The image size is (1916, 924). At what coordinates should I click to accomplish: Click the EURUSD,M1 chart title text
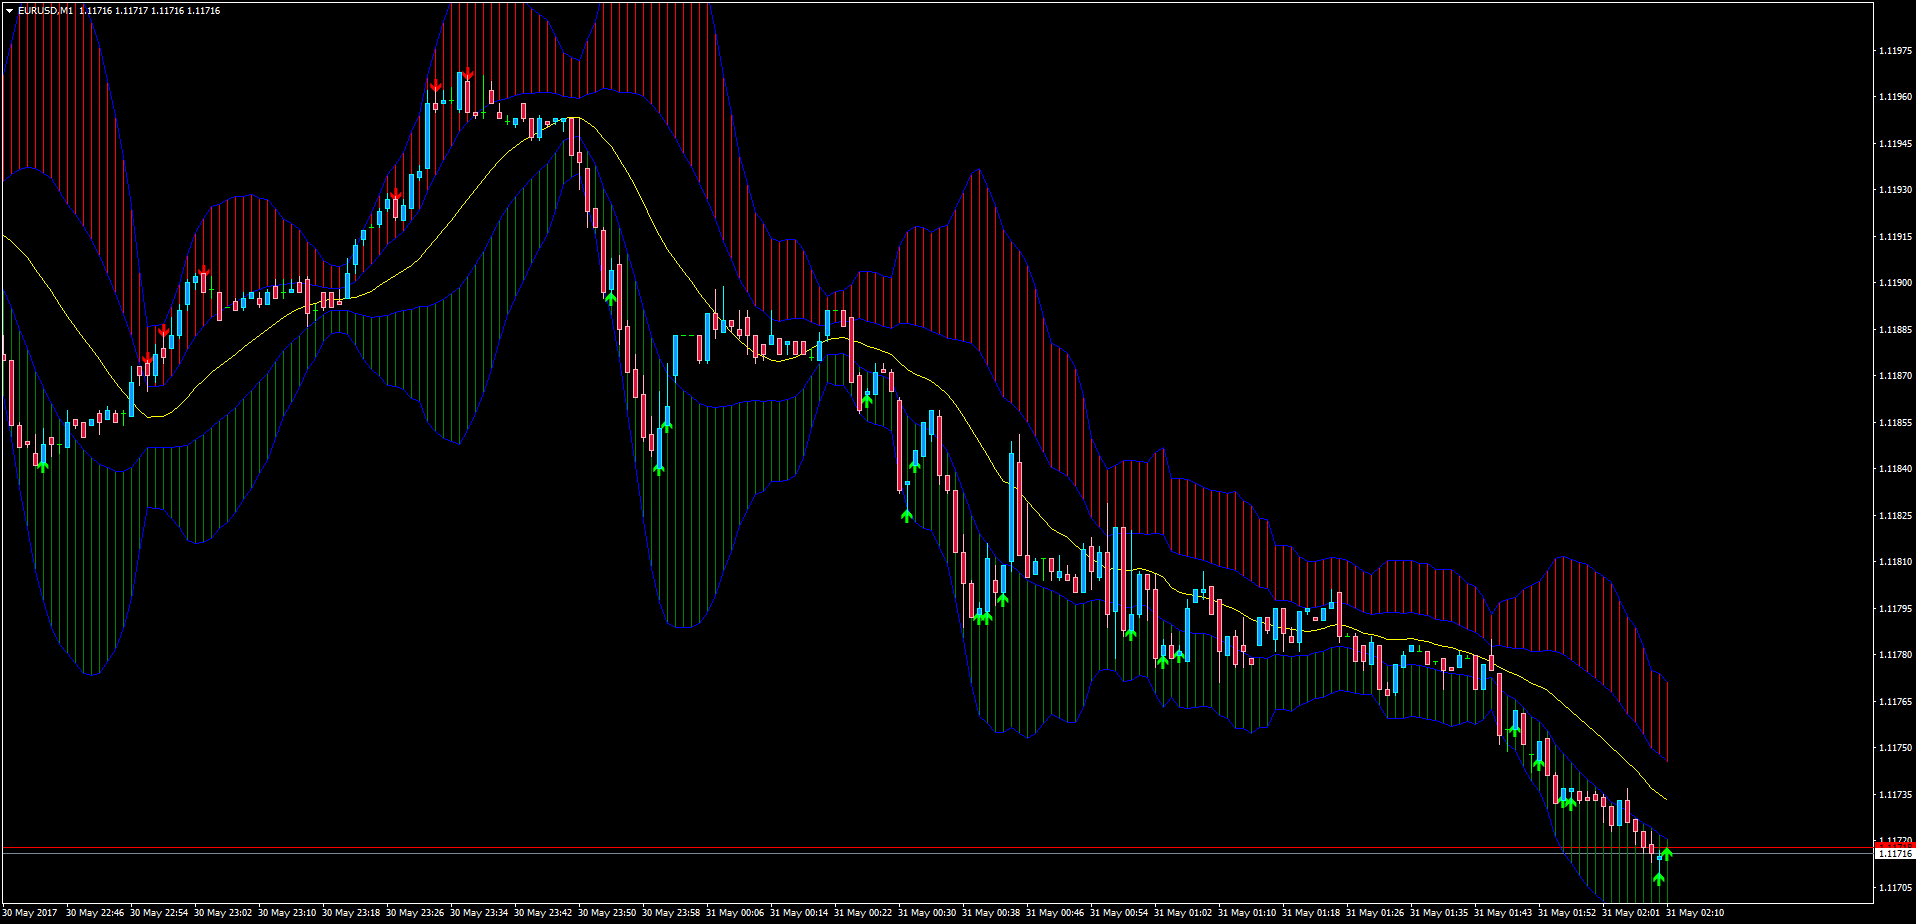tap(45, 11)
